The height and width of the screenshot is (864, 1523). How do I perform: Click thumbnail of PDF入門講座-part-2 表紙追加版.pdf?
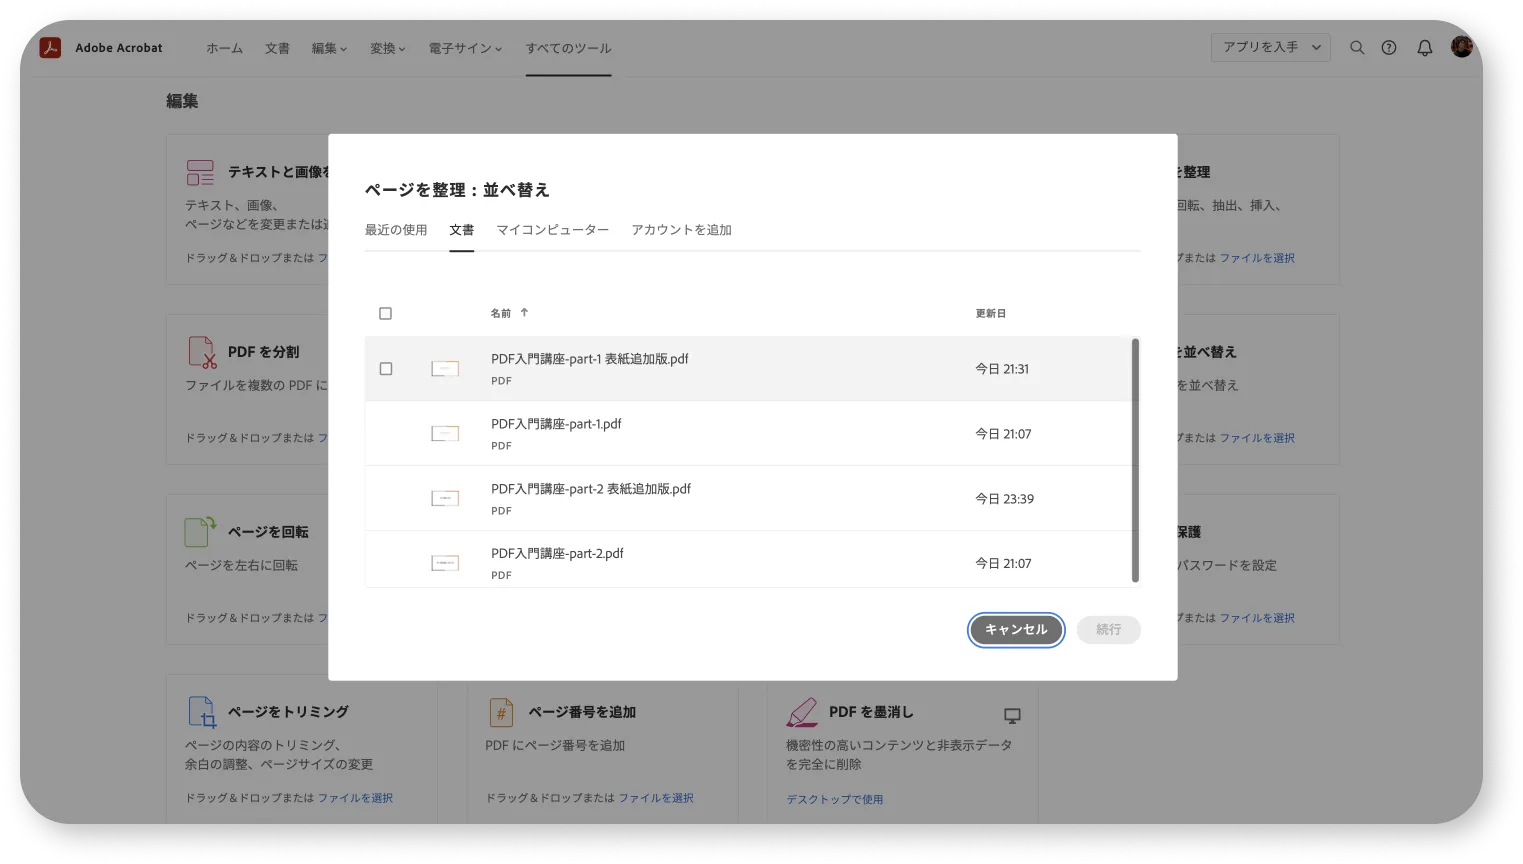[x=445, y=498]
